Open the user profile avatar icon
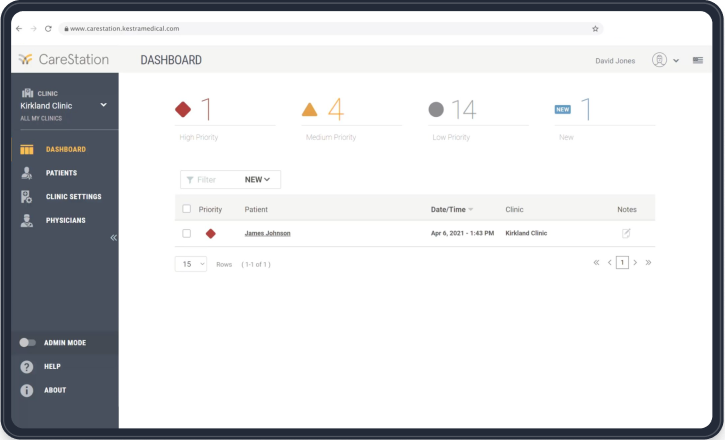This screenshot has width=725, height=440. coord(659,60)
